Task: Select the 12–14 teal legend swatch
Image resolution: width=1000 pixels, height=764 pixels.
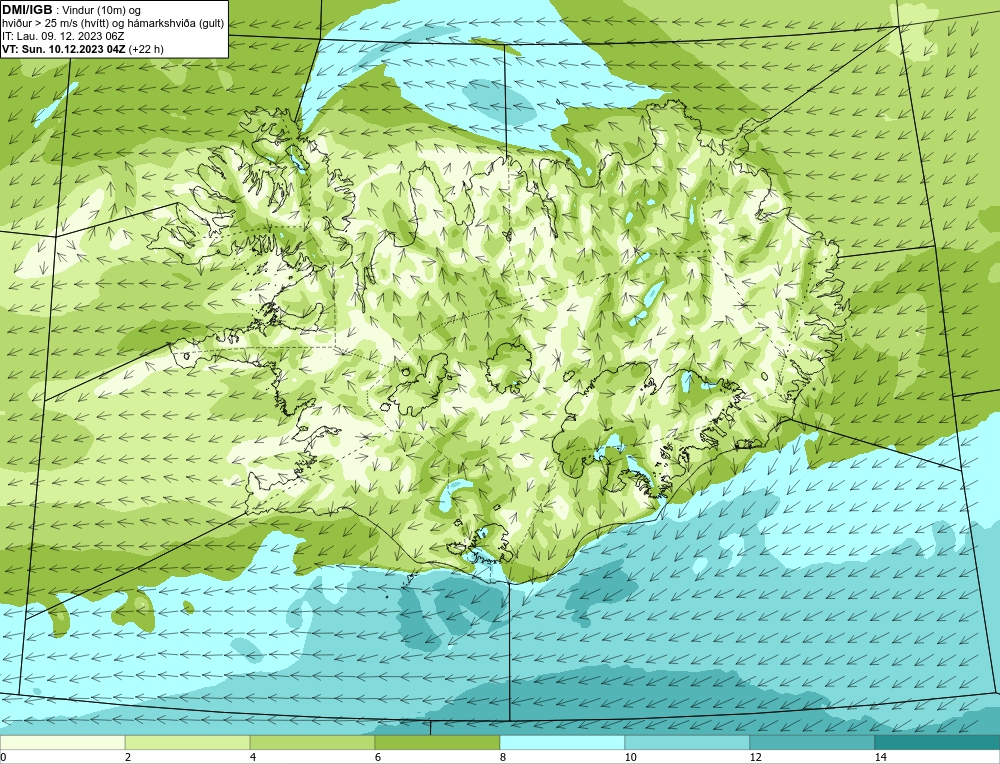Action: click(812, 742)
